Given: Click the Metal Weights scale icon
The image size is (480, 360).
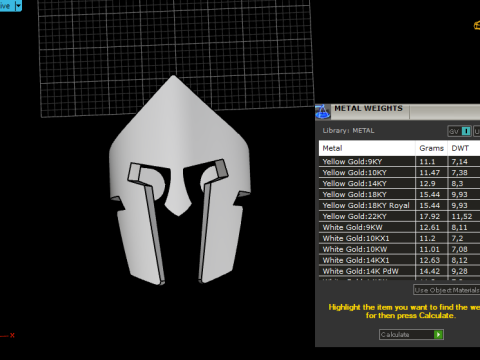Looking at the screenshot, I should pyautogui.click(x=322, y=112).
